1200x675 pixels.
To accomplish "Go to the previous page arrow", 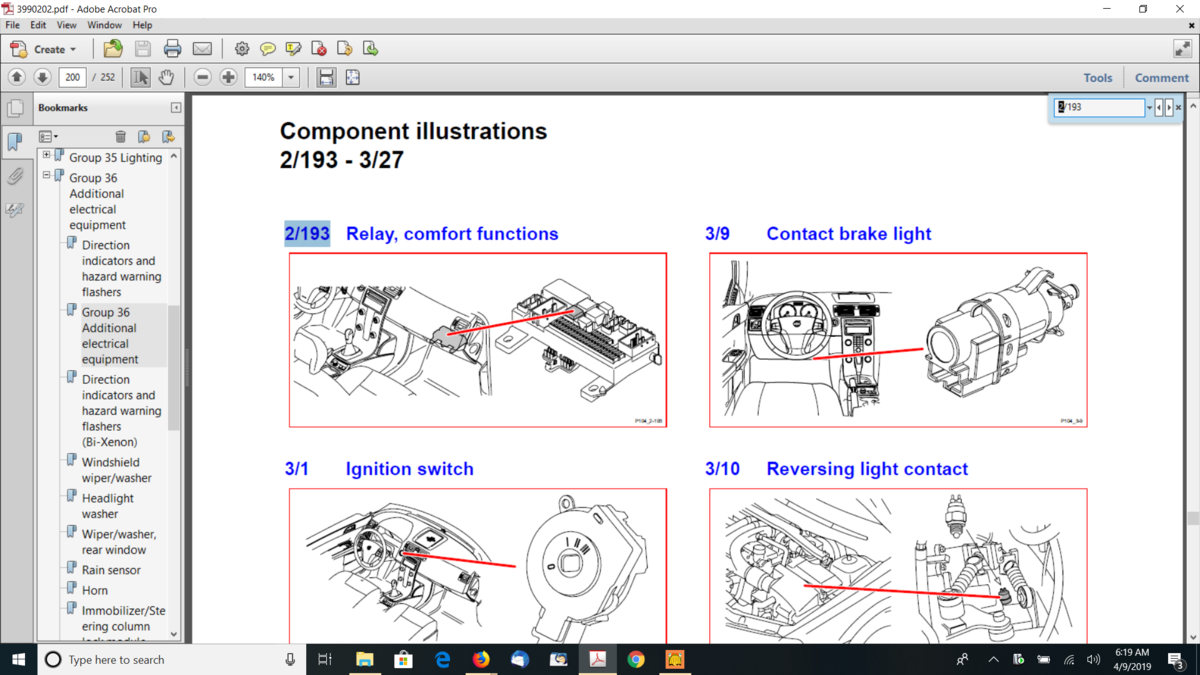I will click(x=17, y=77).
